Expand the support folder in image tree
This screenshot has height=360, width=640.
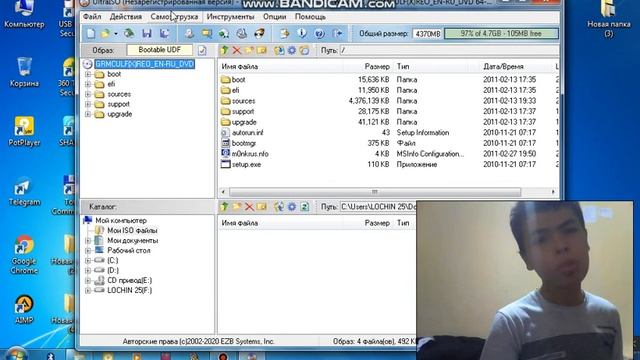pyautogui.click(x=88, y=104)
